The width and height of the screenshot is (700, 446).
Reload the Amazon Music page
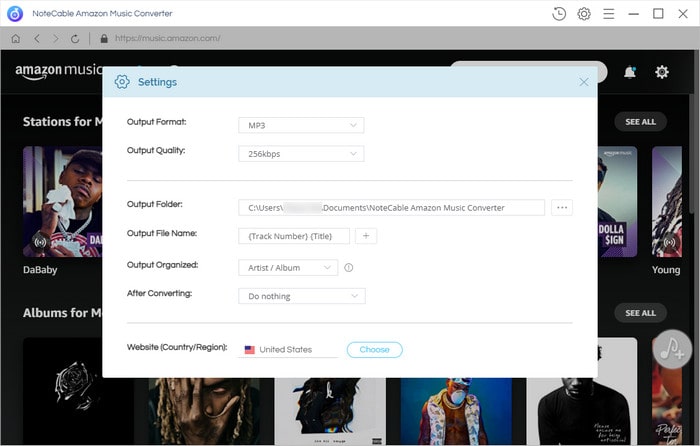75,39
